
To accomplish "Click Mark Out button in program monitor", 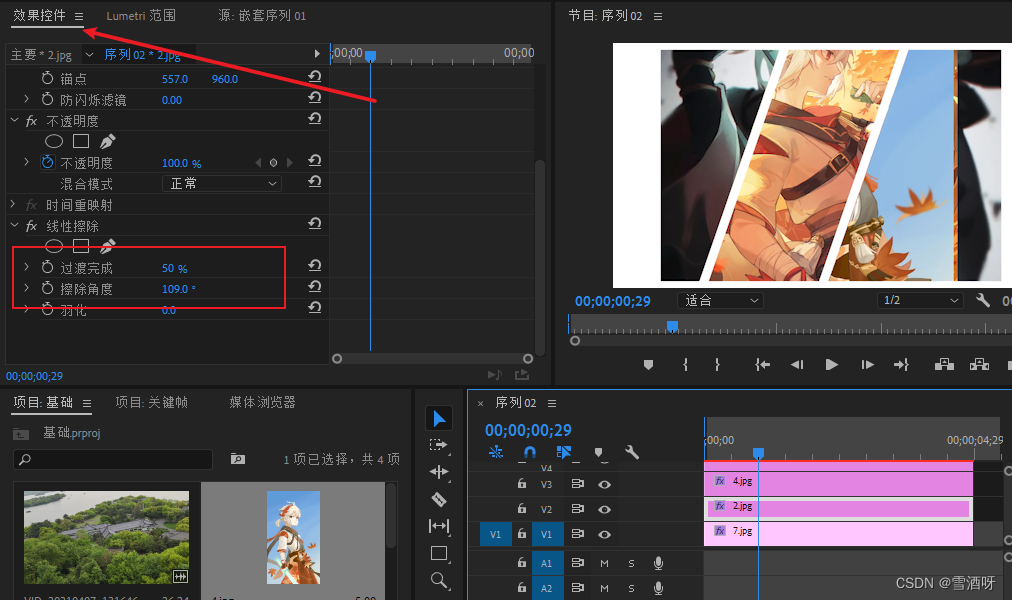I will coord(717,365).
